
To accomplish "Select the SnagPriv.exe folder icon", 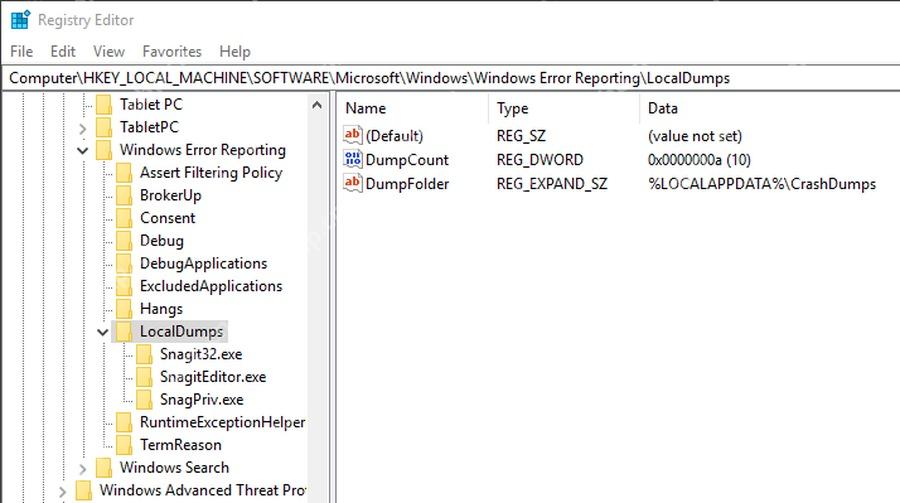I will (144, 399).
